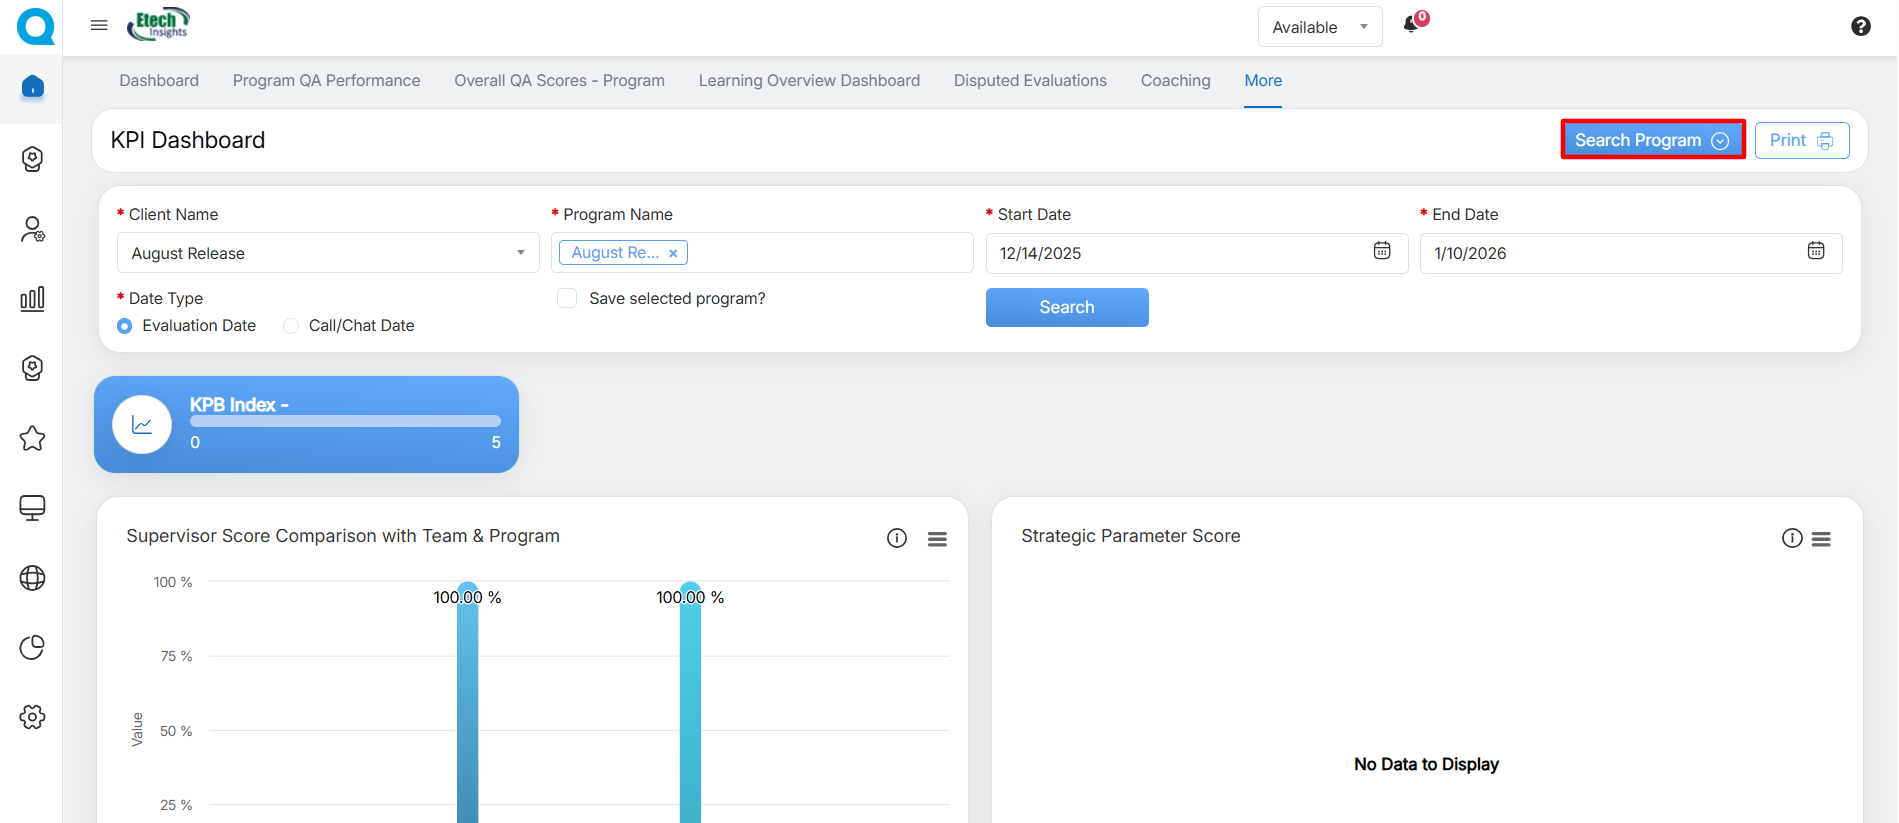1899x823 pixels.
Task: Switch to Program QA Performance tab
Action: pos(326,81)
